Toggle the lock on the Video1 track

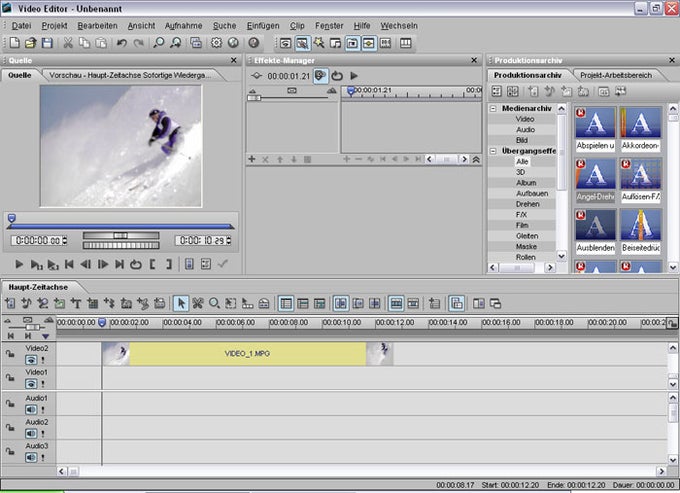pyautogui.click(x=10, y=378)
